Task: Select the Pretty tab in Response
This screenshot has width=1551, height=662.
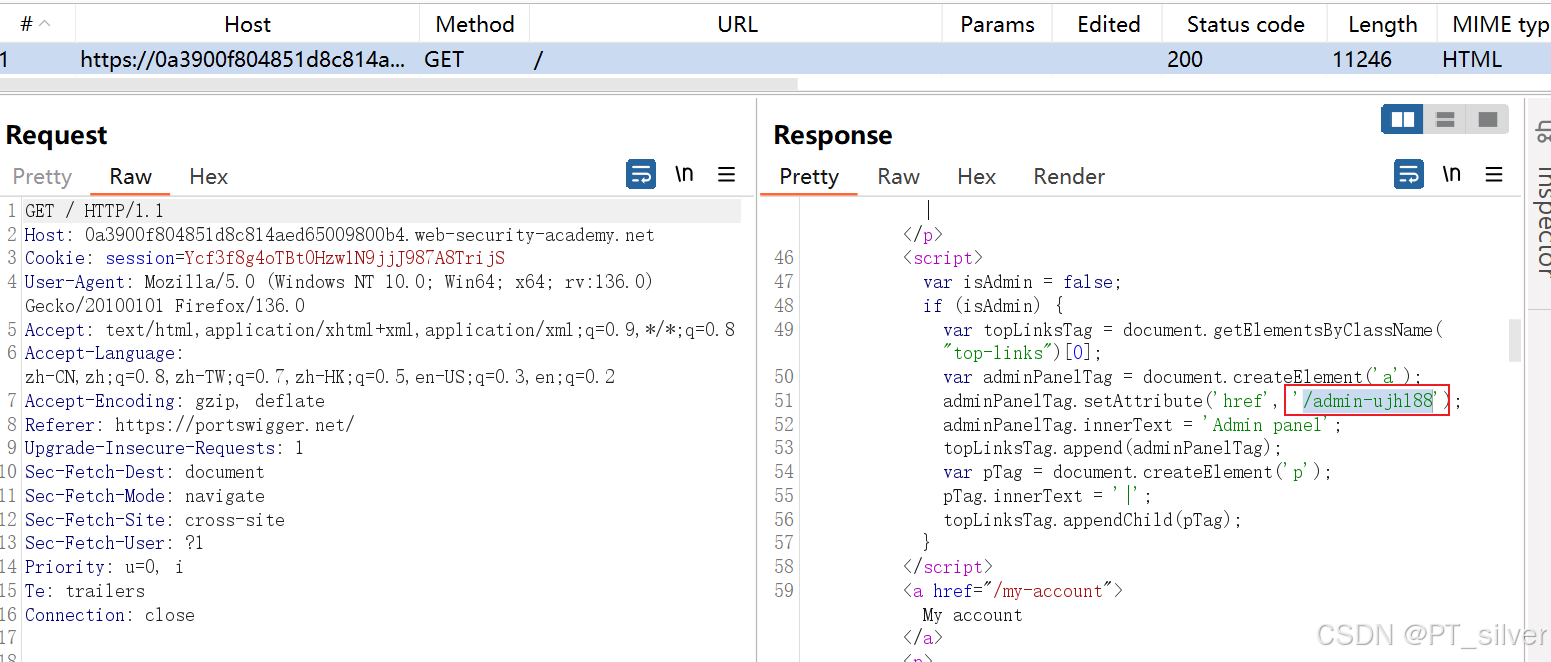Action: [x=809, y=176]
